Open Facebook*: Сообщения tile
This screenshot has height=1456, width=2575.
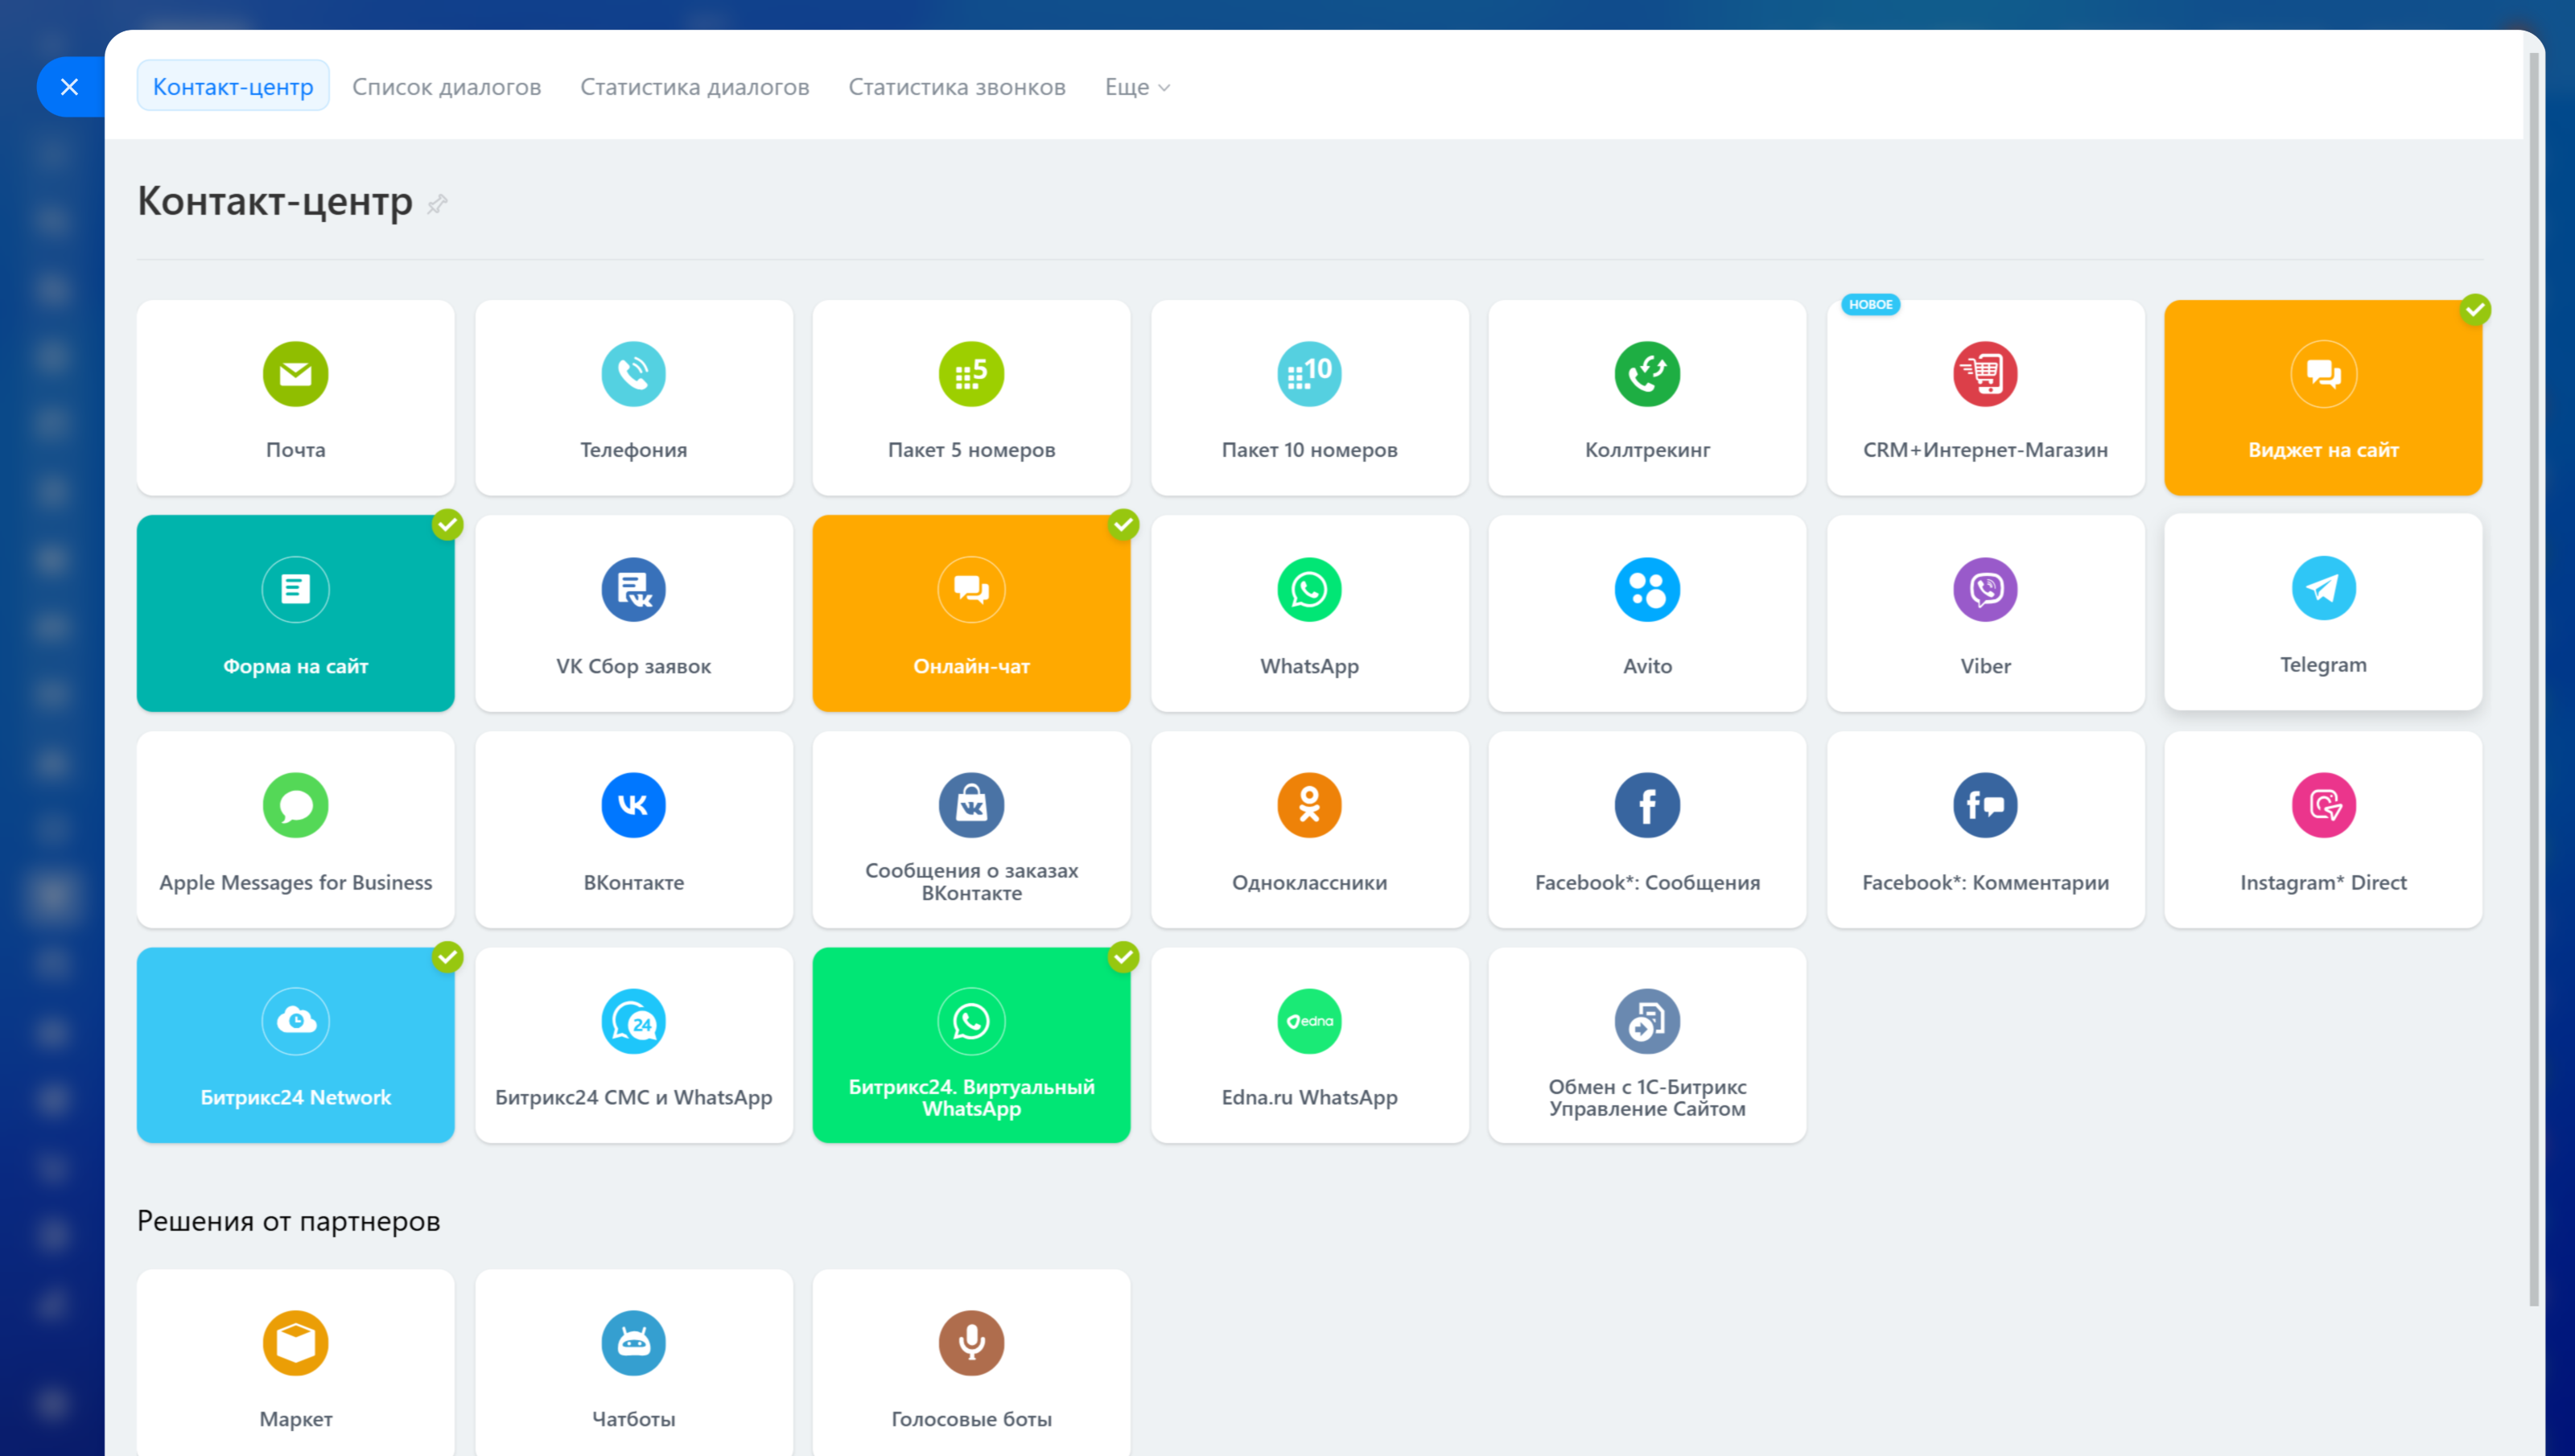pos(1647,829)
